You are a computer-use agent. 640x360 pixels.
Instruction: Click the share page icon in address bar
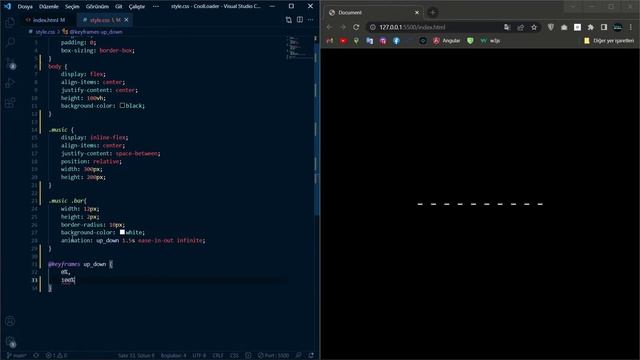click(x=520, y=27)
